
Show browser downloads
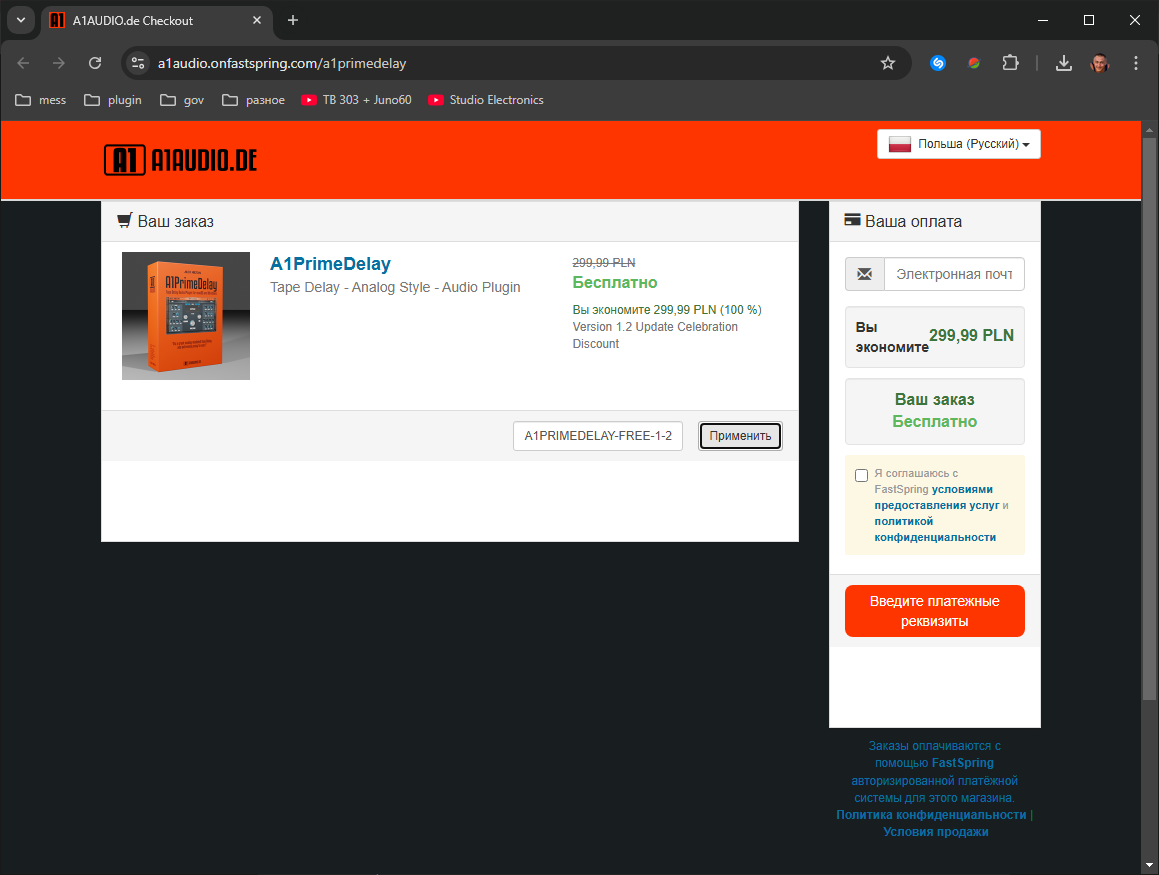pos(1063,63)
